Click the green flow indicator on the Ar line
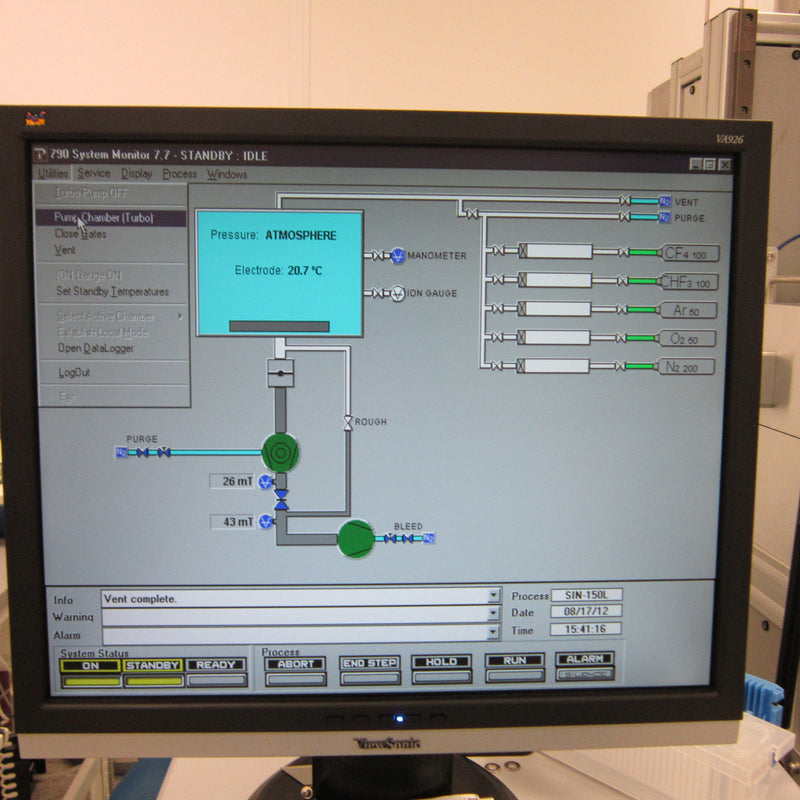 [x=639, y=309]
